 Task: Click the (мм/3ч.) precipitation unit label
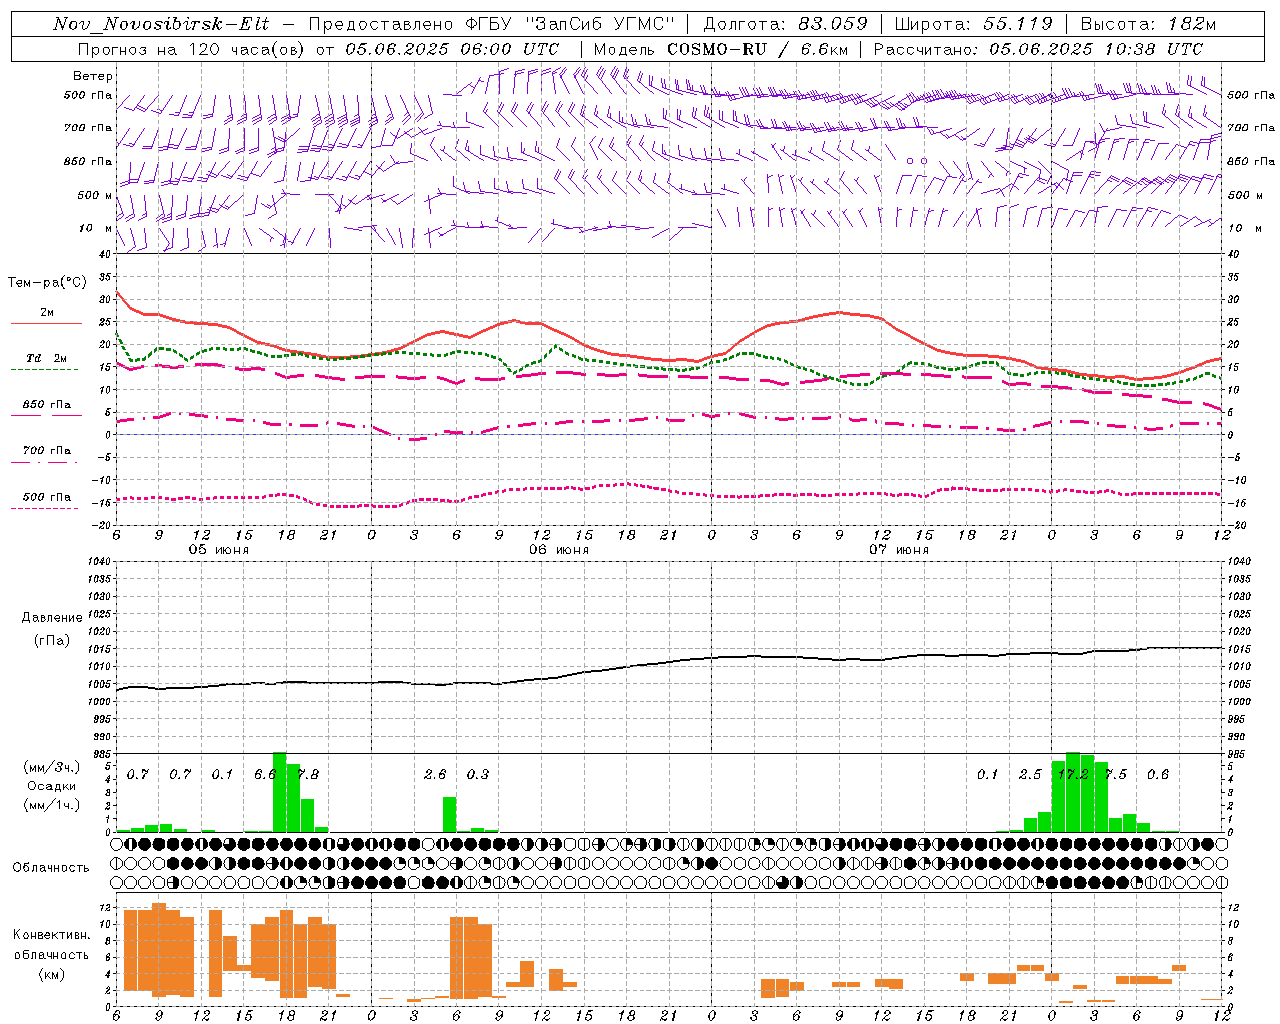click(51, 767)
